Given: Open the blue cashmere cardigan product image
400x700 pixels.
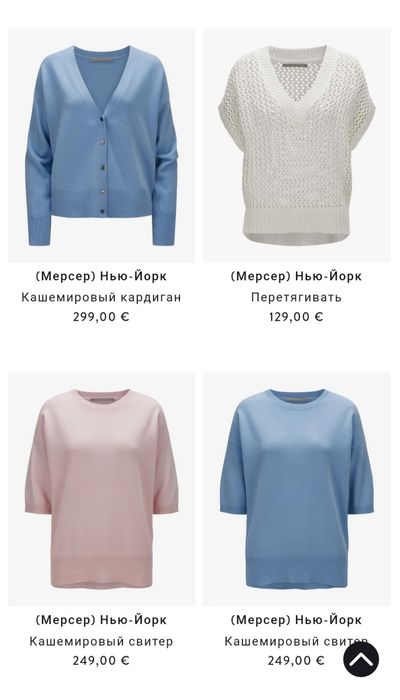Looking at the screenshot, I should tap(101, 146).
